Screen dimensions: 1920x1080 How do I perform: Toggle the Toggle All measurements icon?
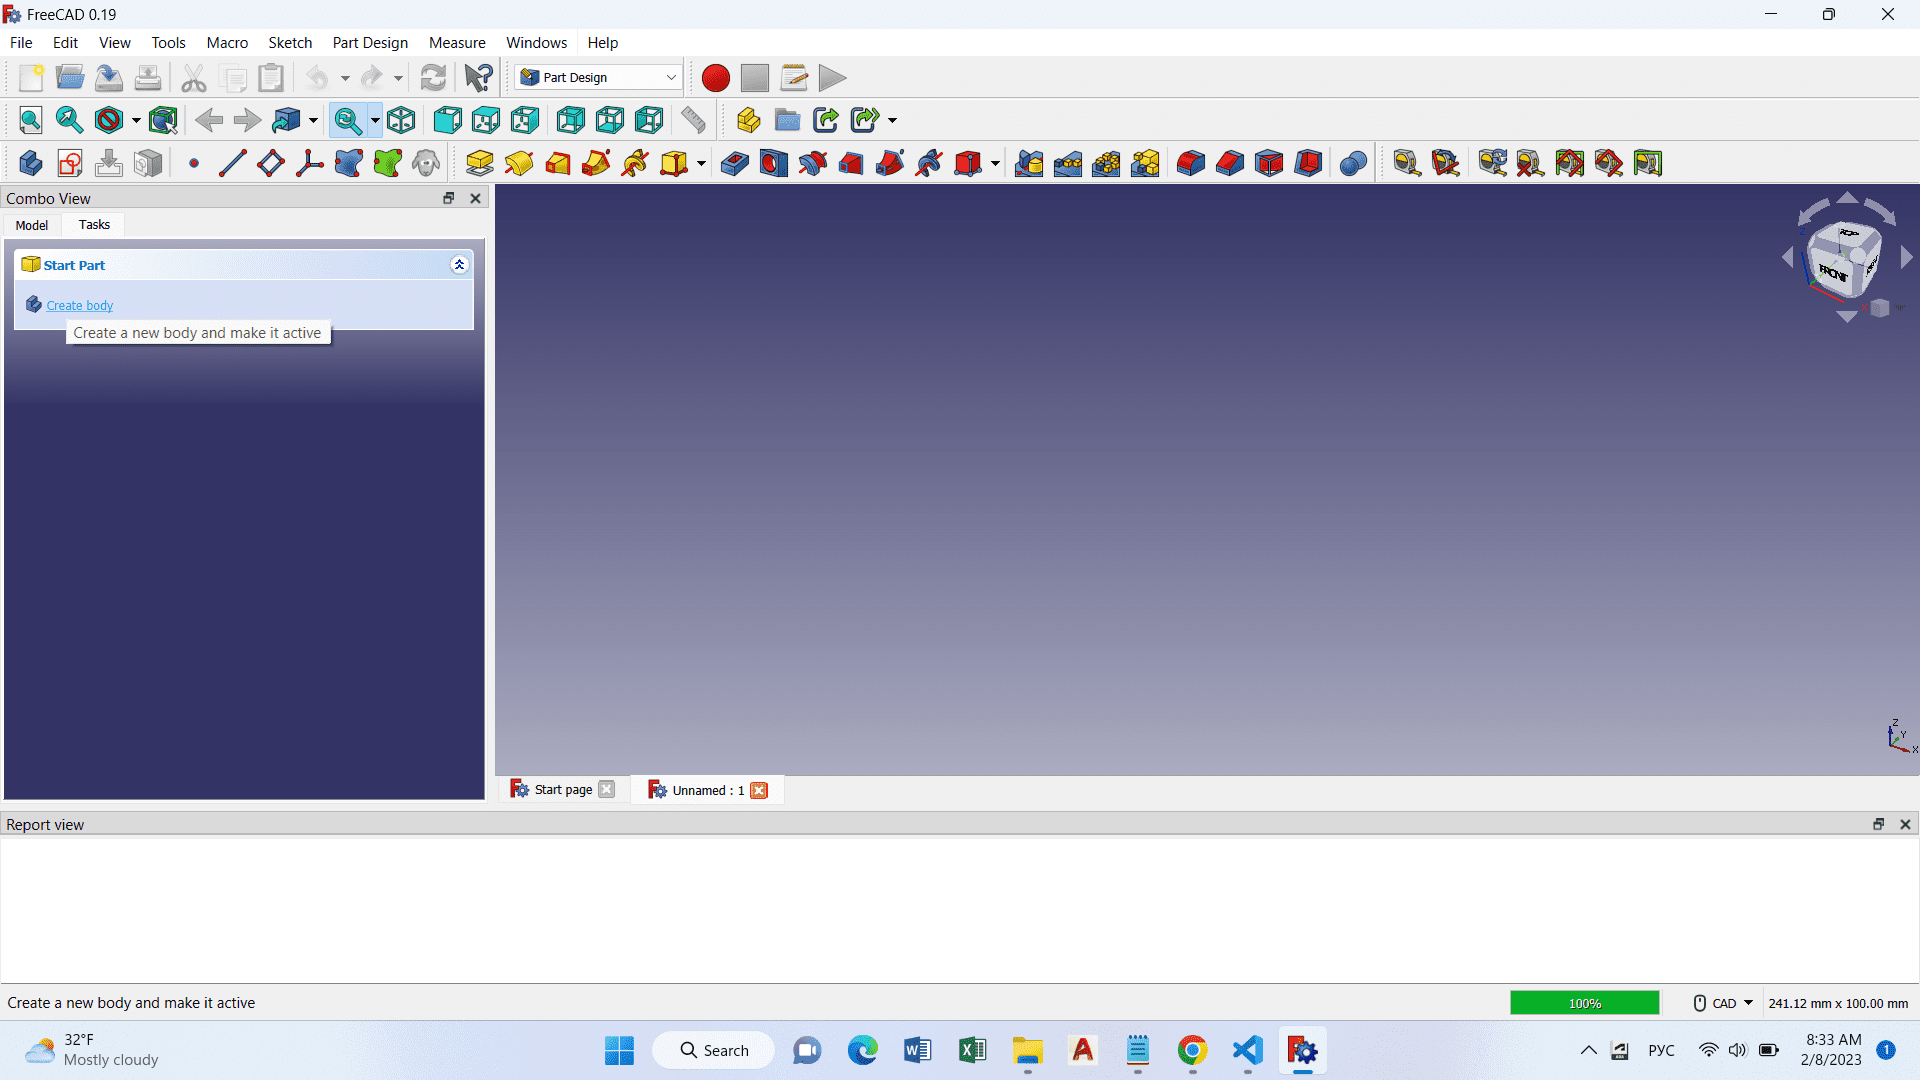click(1570, 163)
